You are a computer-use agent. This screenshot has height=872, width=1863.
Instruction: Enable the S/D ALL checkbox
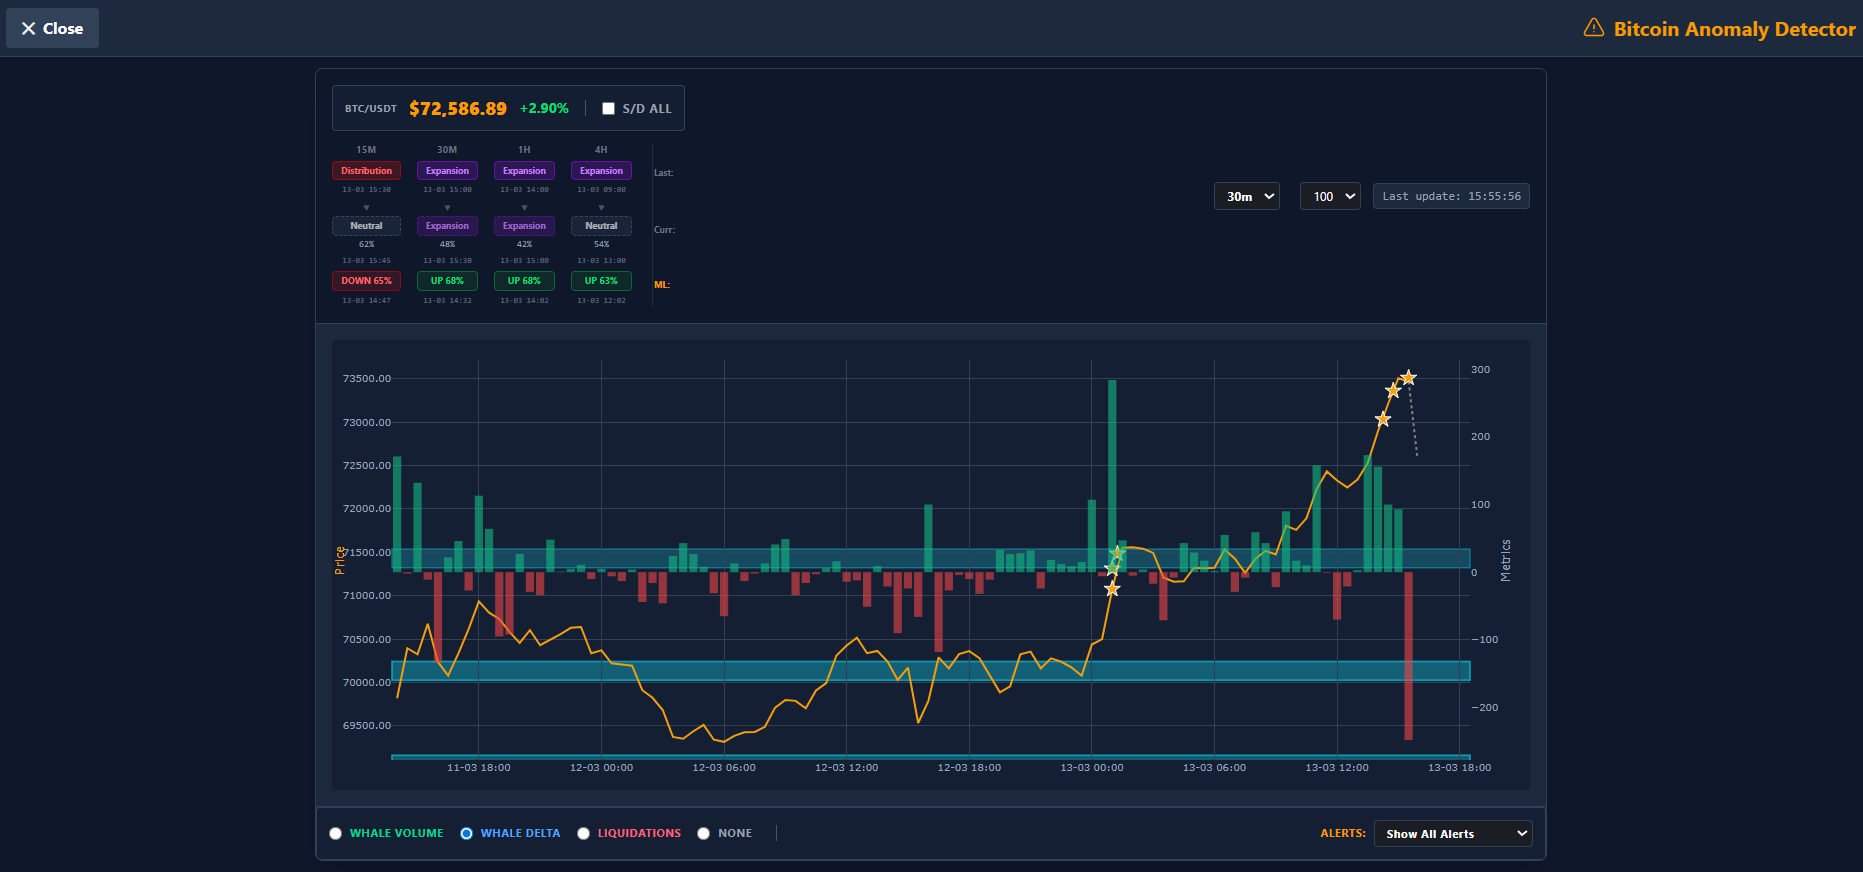point(608,109)
